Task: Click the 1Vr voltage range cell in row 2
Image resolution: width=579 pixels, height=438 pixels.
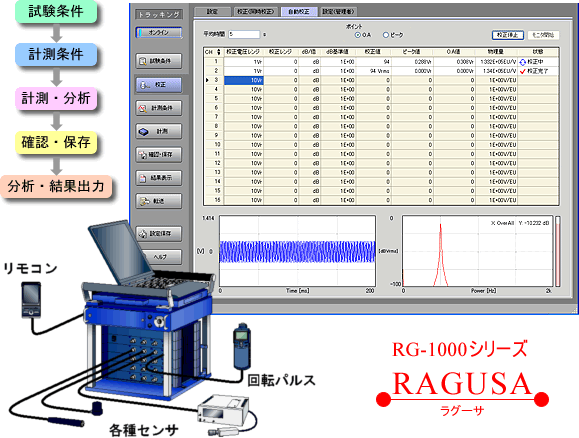Action: tap(244, 71)
